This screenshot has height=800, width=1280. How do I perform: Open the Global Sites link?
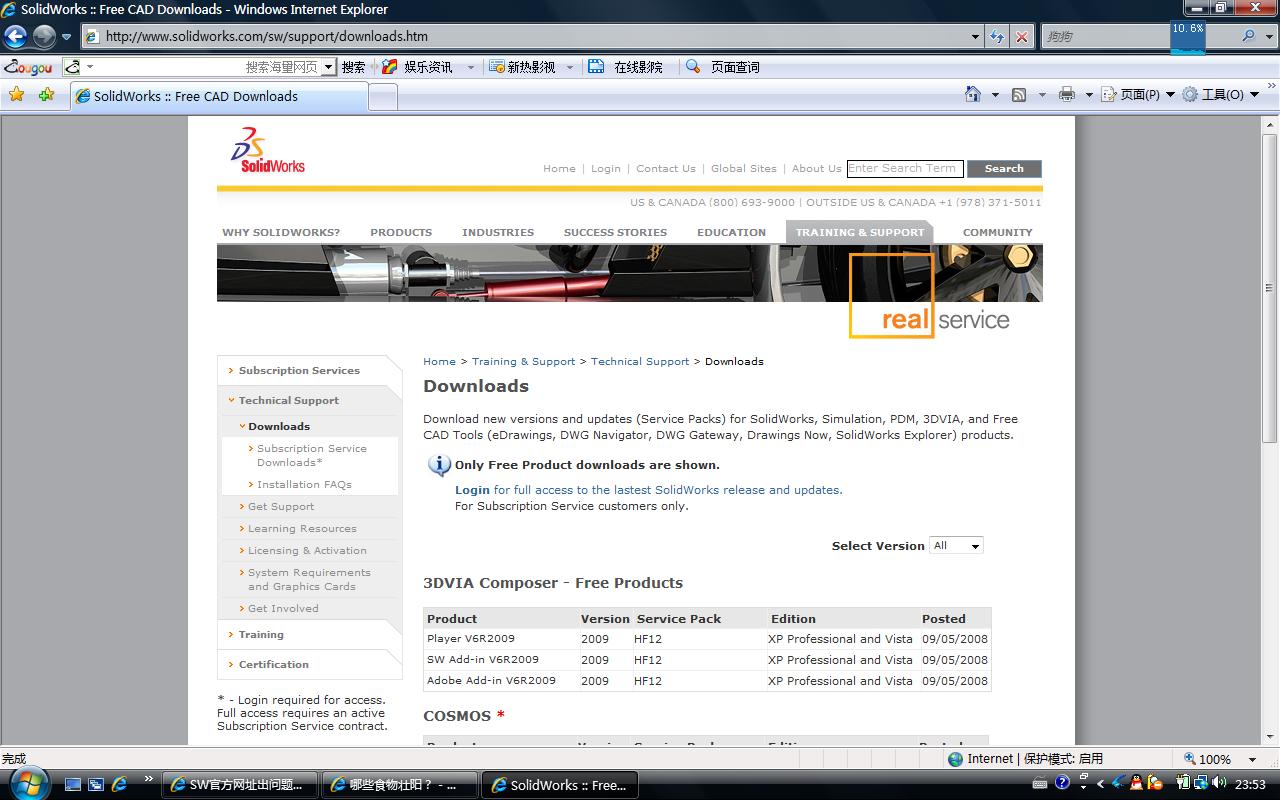(x=744, y=169)
